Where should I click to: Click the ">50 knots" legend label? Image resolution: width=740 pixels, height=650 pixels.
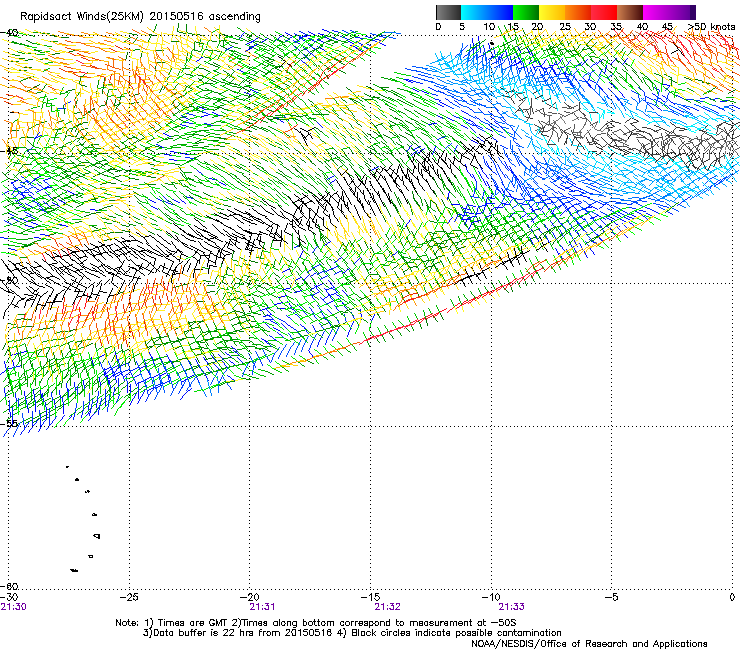coord(711,27)
